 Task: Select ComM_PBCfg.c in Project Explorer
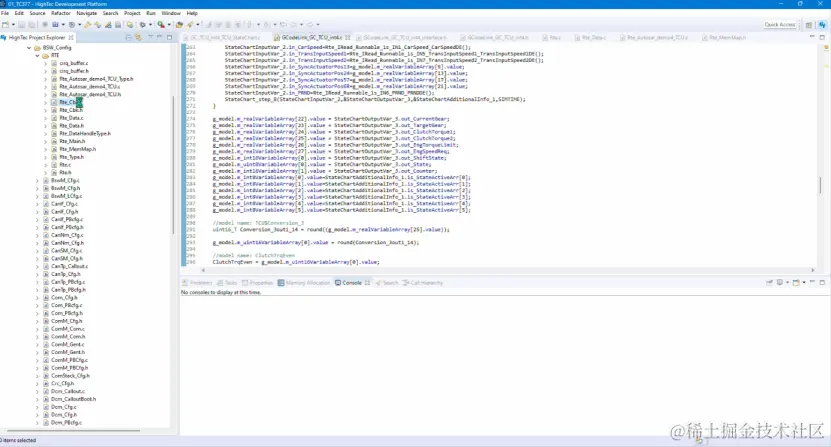click(x=69, y=360)
